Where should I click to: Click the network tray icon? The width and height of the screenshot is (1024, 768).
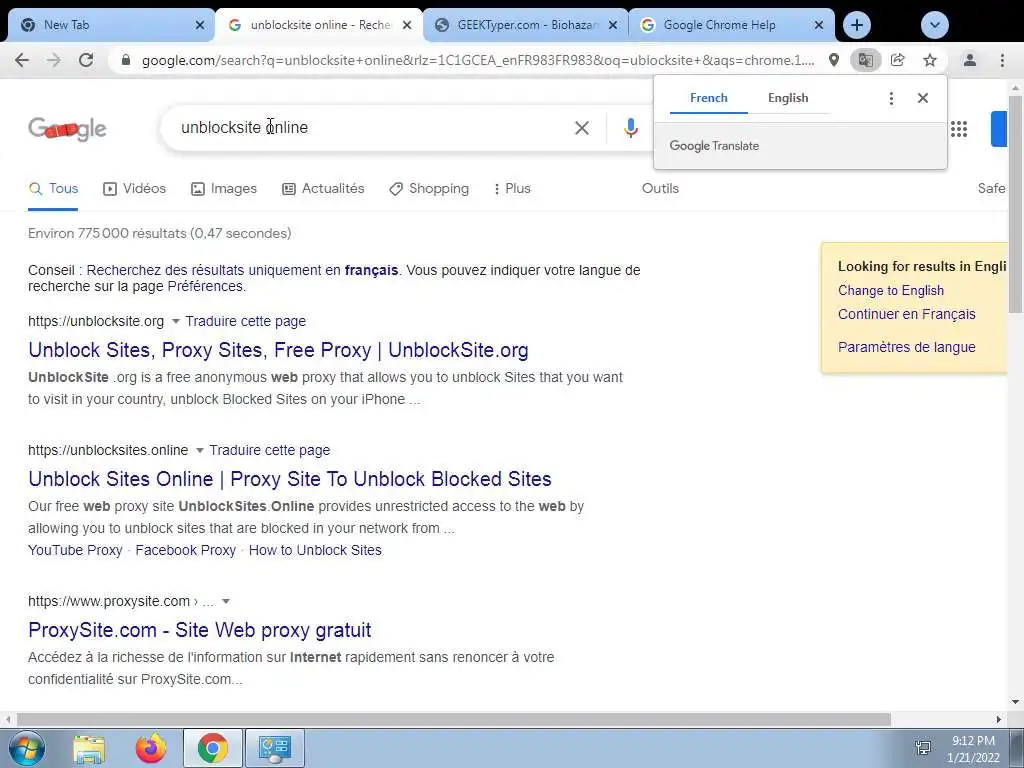click(x=923, y=747)
